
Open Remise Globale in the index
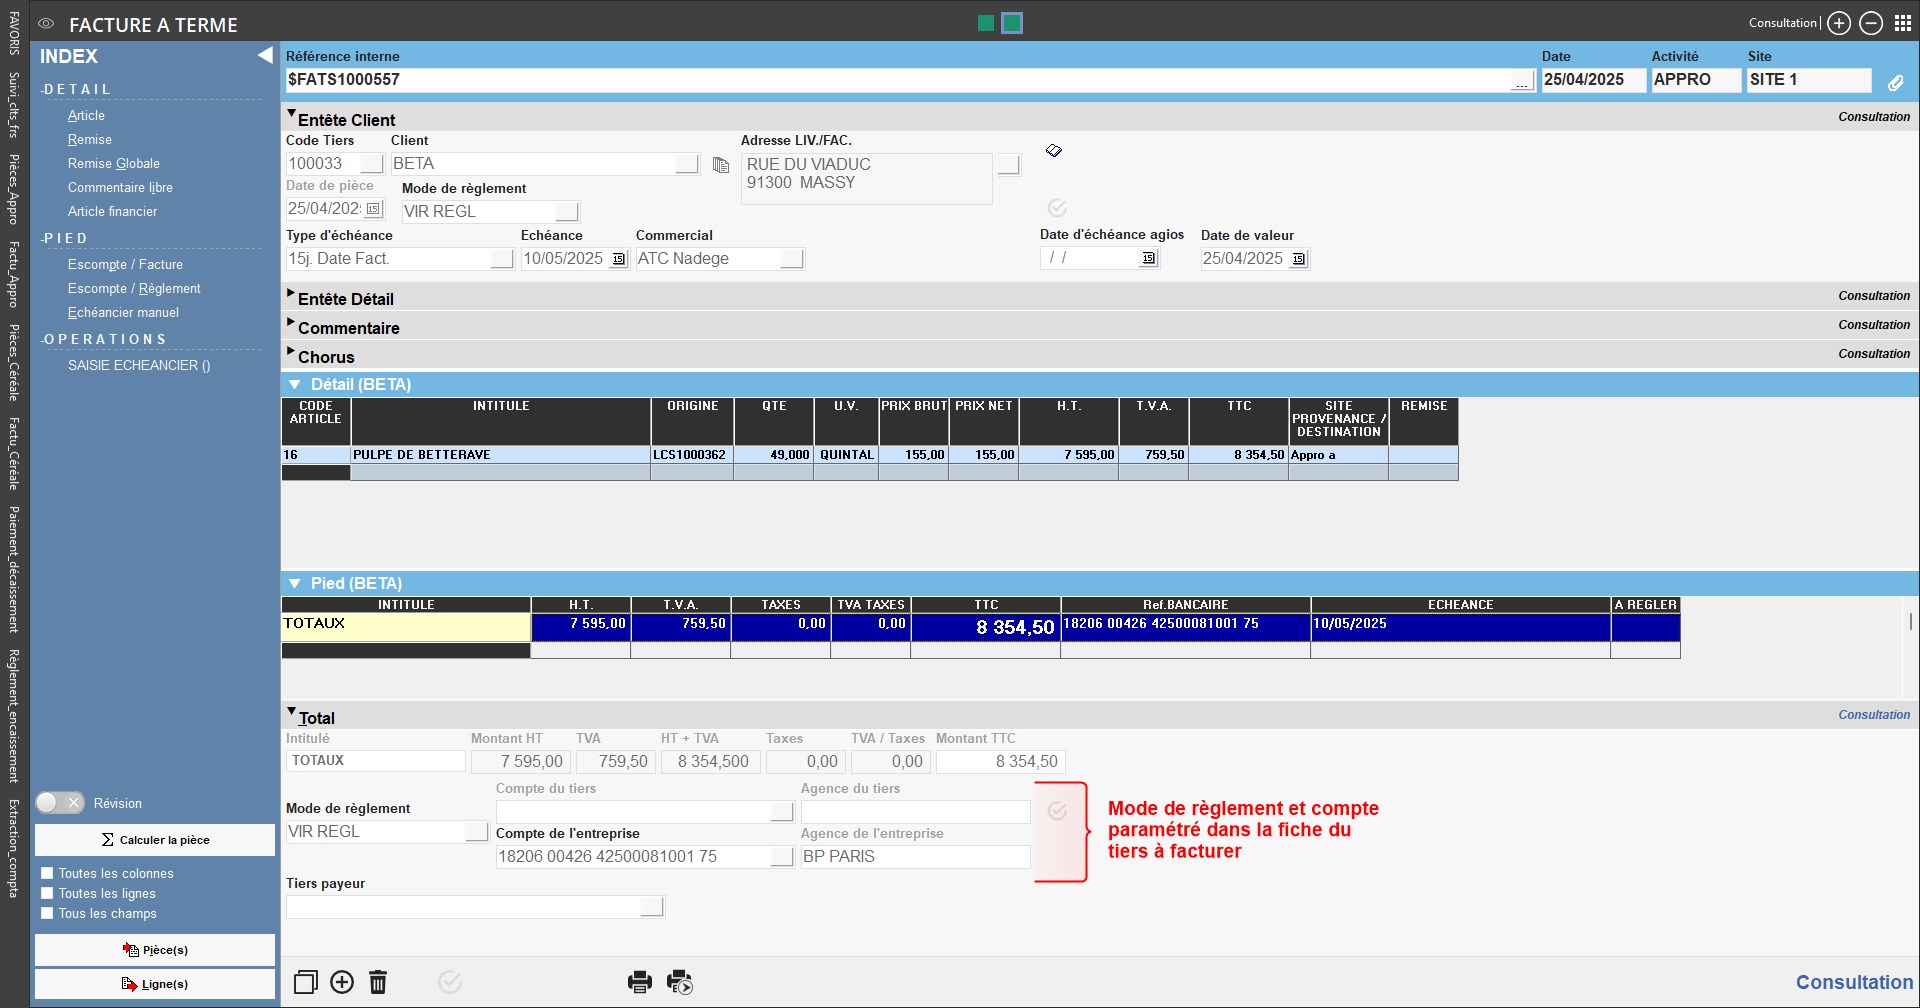(113, 163)
